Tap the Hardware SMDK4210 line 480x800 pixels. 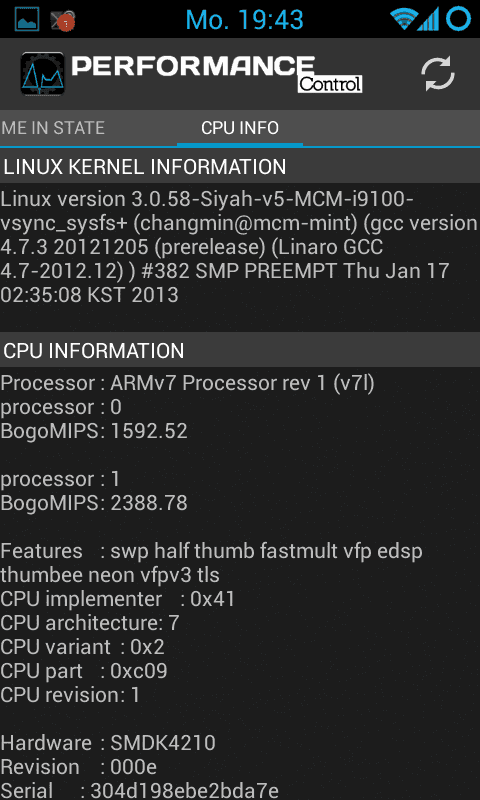pyautogui.click(x=108, y=743)
